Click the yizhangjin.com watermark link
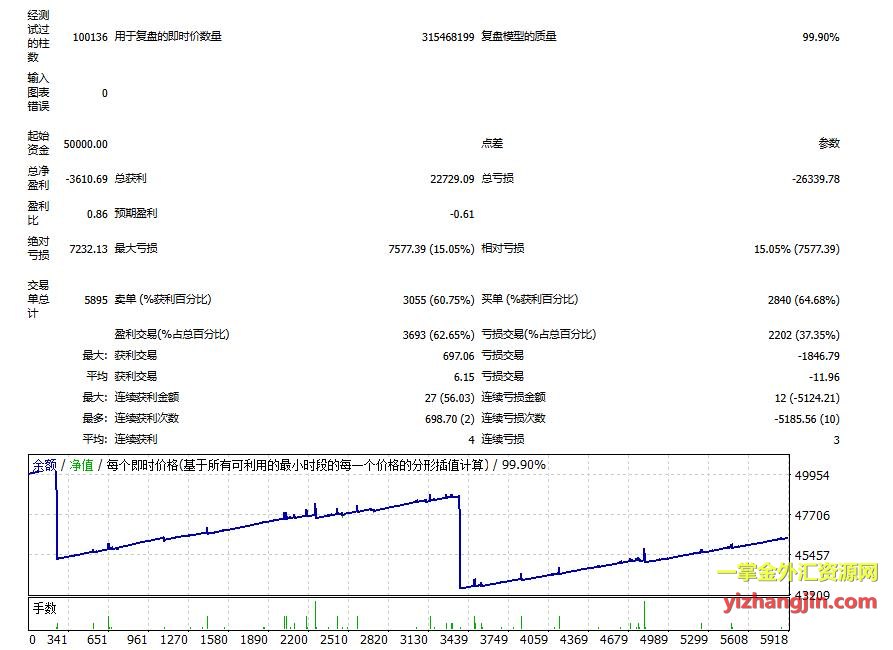Screen dimensions: 893x650 click(799, 602)
